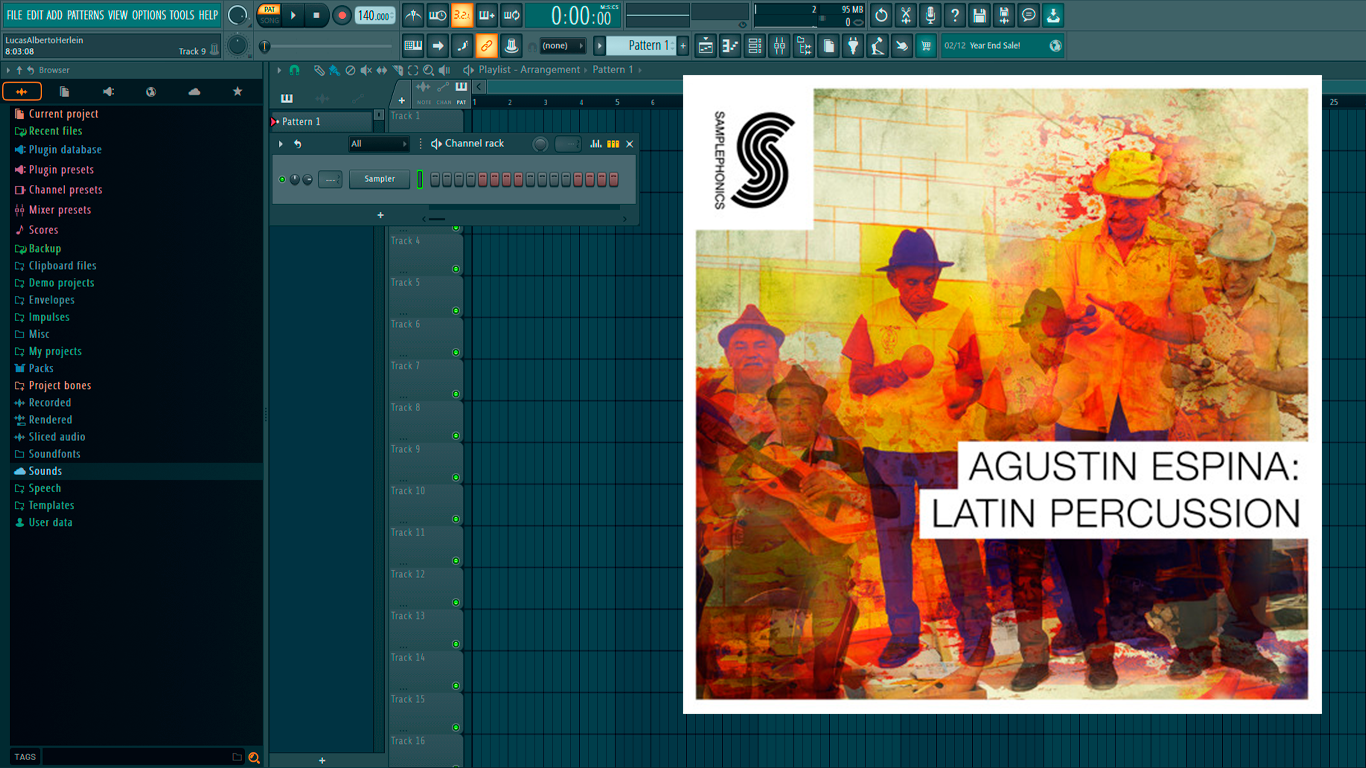Click the Year End Sale! news panel

(x=1003, y=45)
